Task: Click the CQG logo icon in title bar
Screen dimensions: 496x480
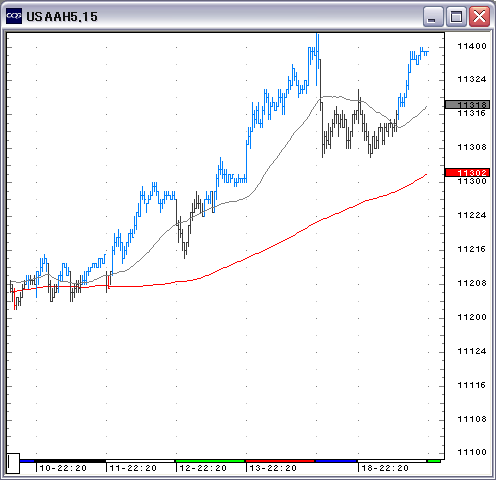Action: [14, 16]
